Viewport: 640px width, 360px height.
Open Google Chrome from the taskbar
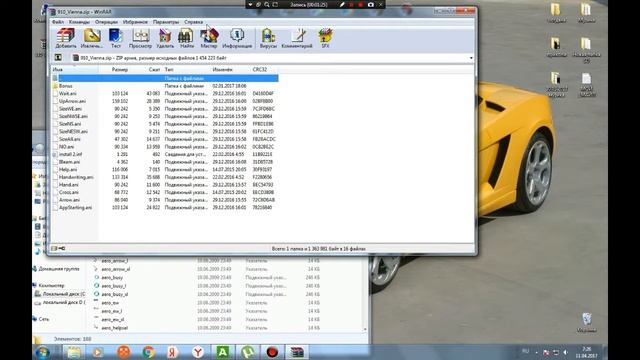[149, 352]
